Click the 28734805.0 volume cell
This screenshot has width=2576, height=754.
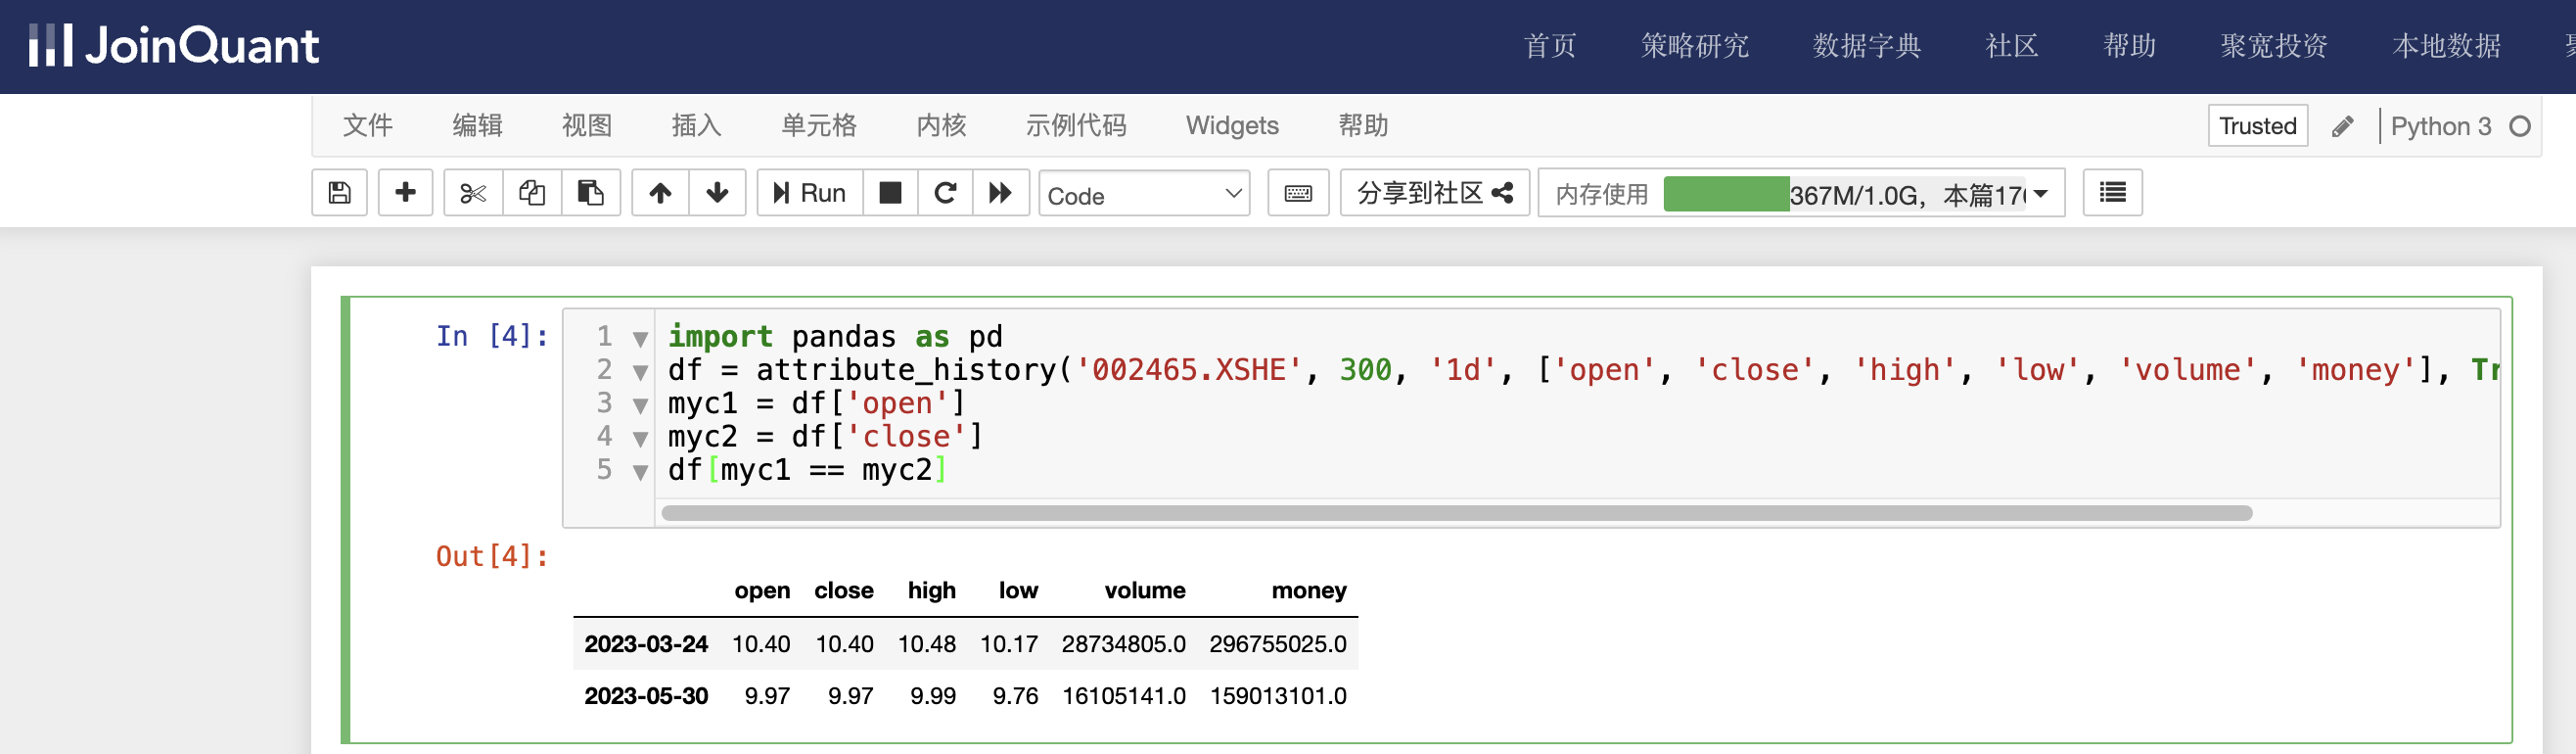pyautogui.click(x=1124, y=643)
